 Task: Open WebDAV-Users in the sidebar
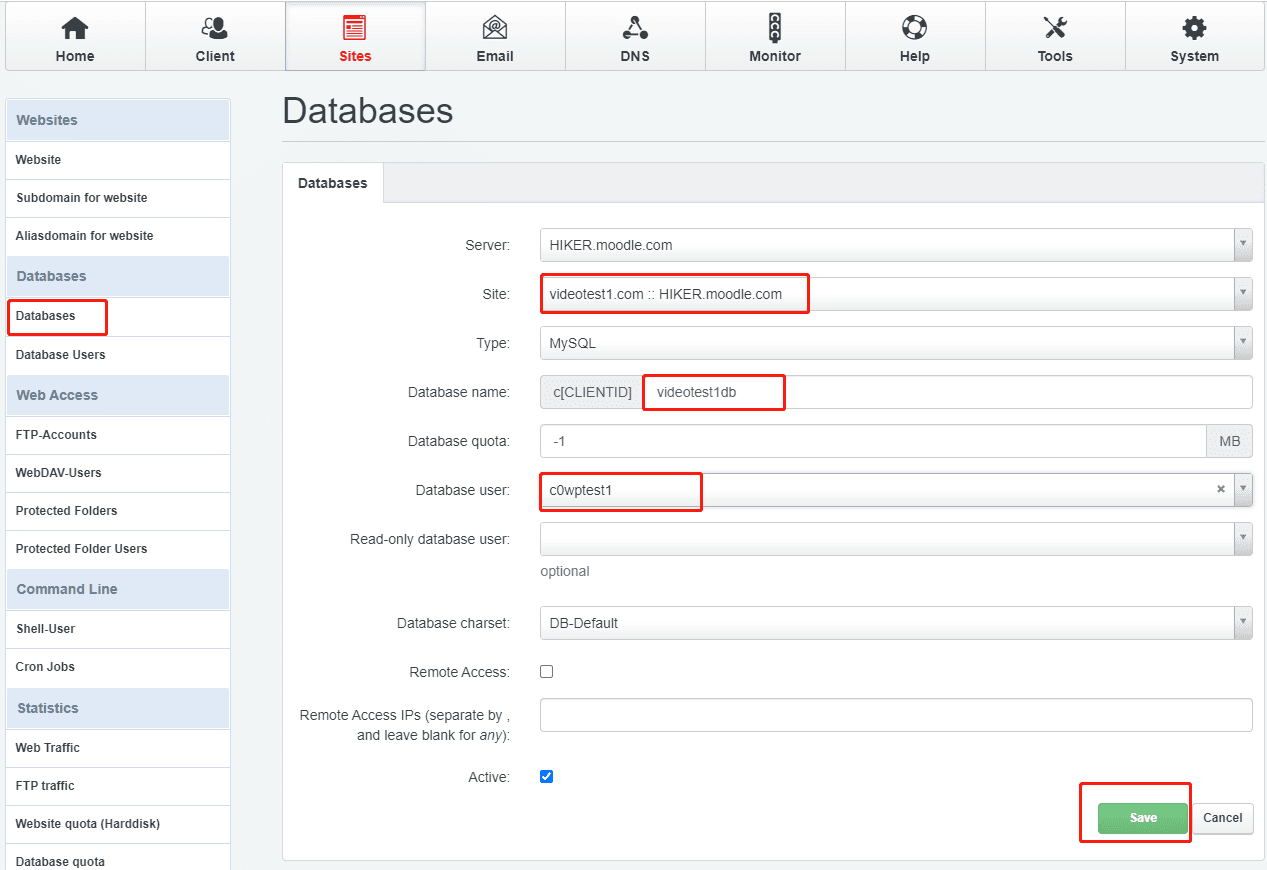point(118,473)
